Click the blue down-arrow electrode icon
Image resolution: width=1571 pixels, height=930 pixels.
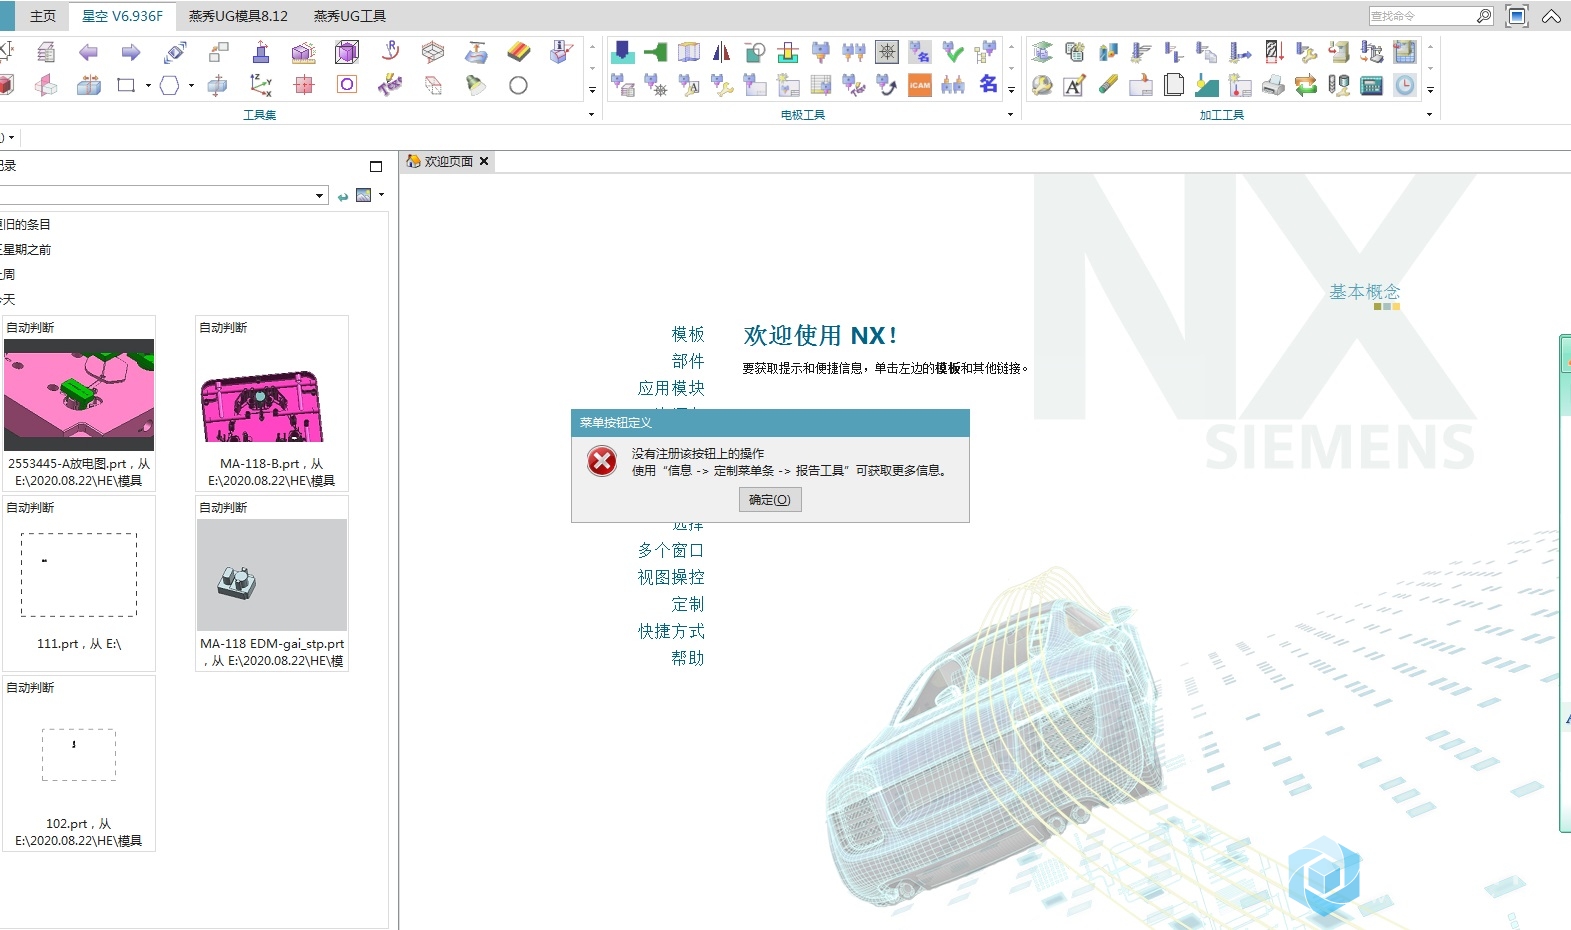click(x=622, y=52)
